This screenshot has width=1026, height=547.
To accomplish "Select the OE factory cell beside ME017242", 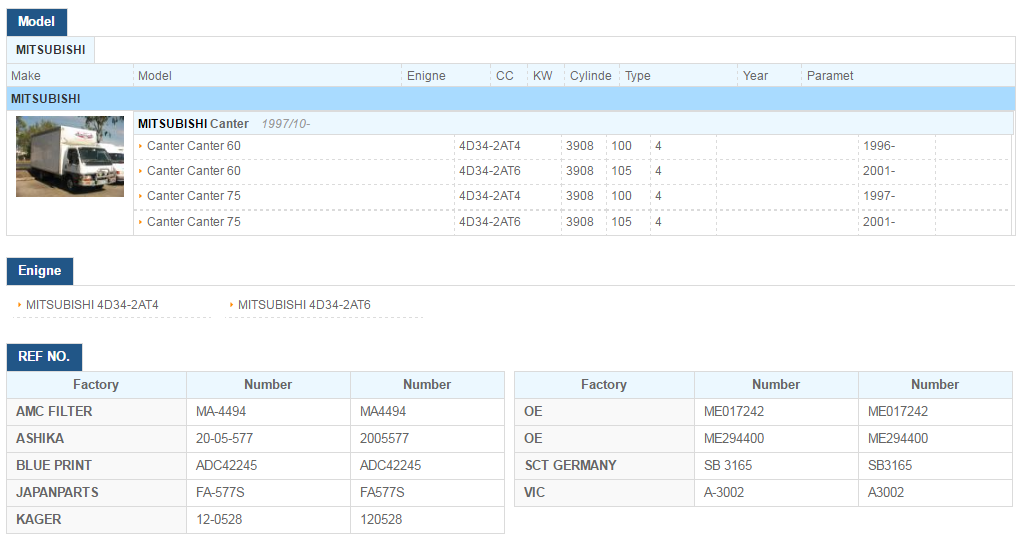I will (x=605, y=412).
